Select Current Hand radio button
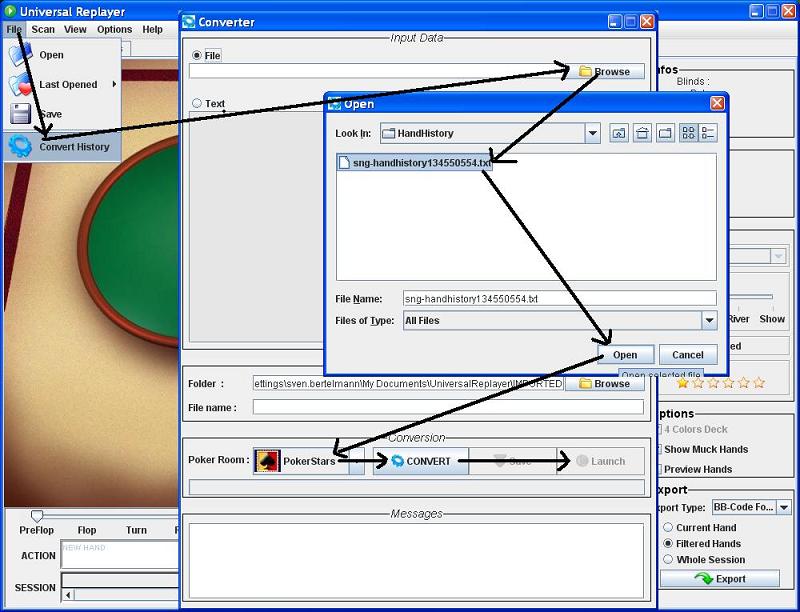Screen dimensions: 800x612 click(x=668, y=527)
